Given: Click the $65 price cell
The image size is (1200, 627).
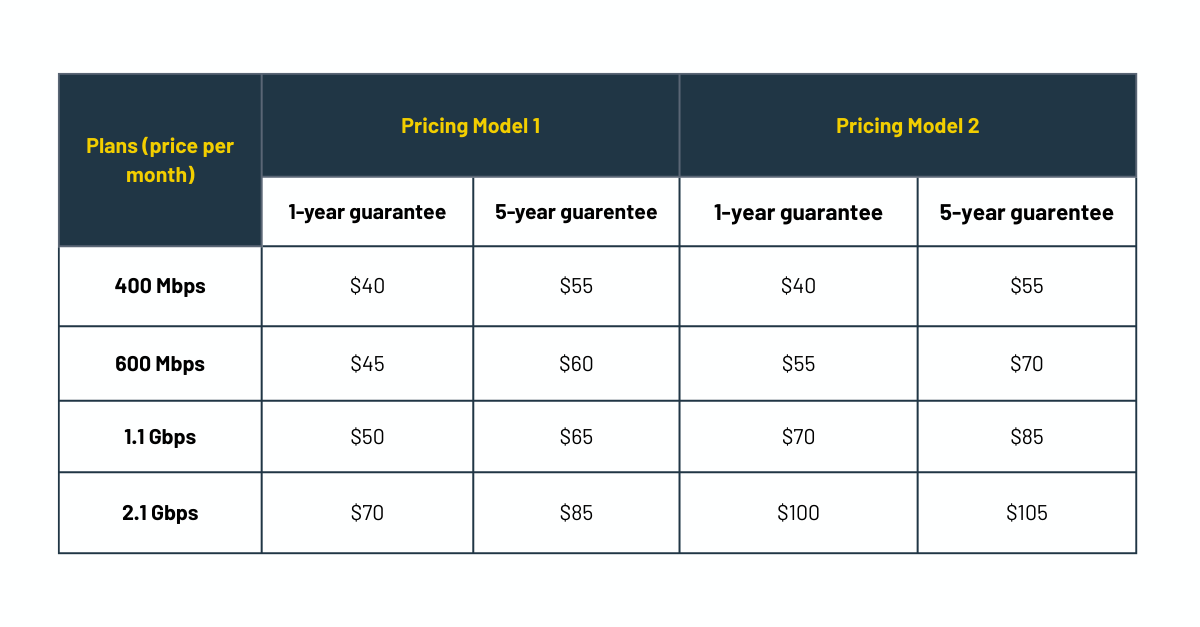Looking at the screenshot, I should click(576, 437).
